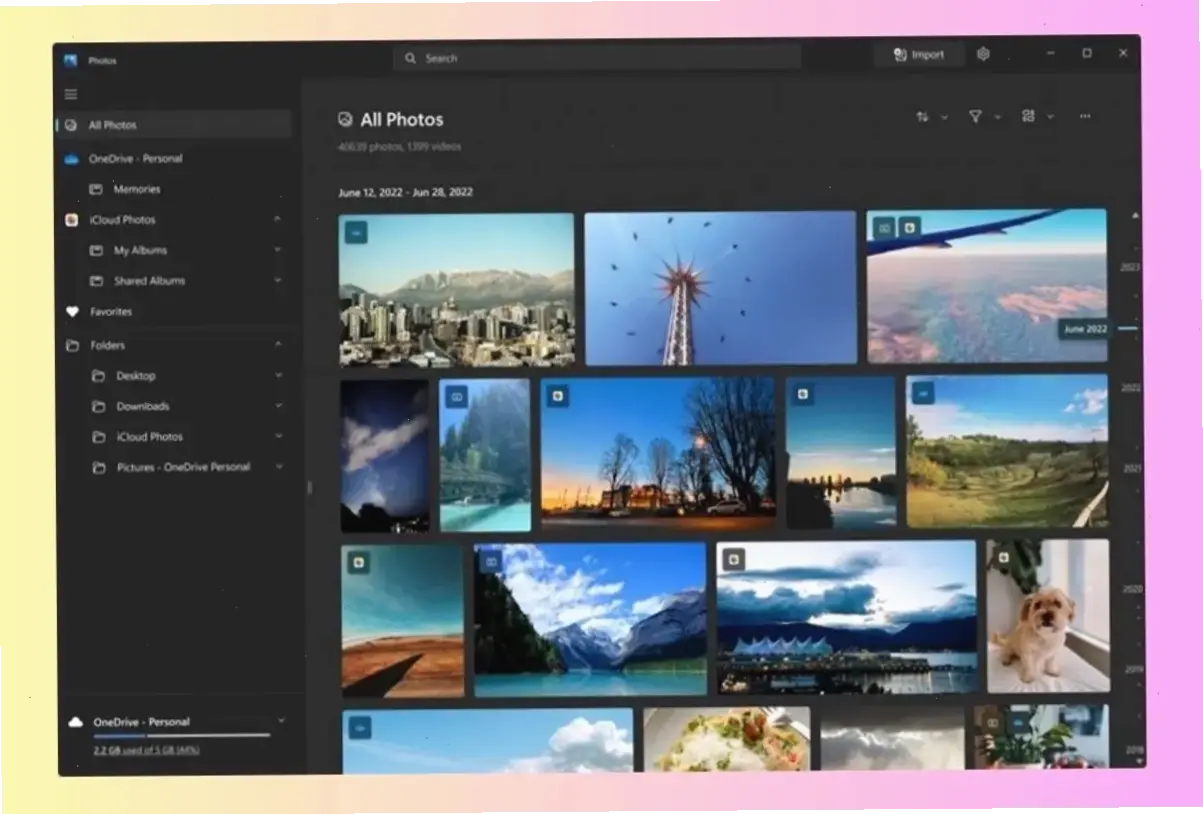The height and width of the screenshot is (814, 1203).
Task: Click the June 12, 2022 - Jun 28, 2022 heading
Action: click(x=406, y=192)
